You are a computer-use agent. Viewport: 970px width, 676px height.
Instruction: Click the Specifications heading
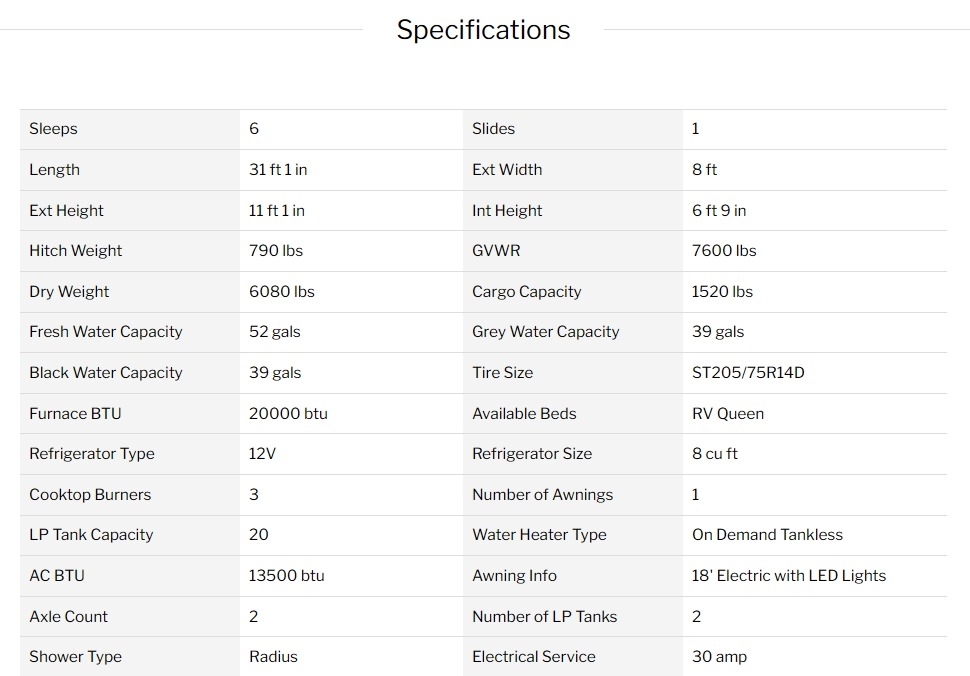pyautogui.click(x=483, y=30)
